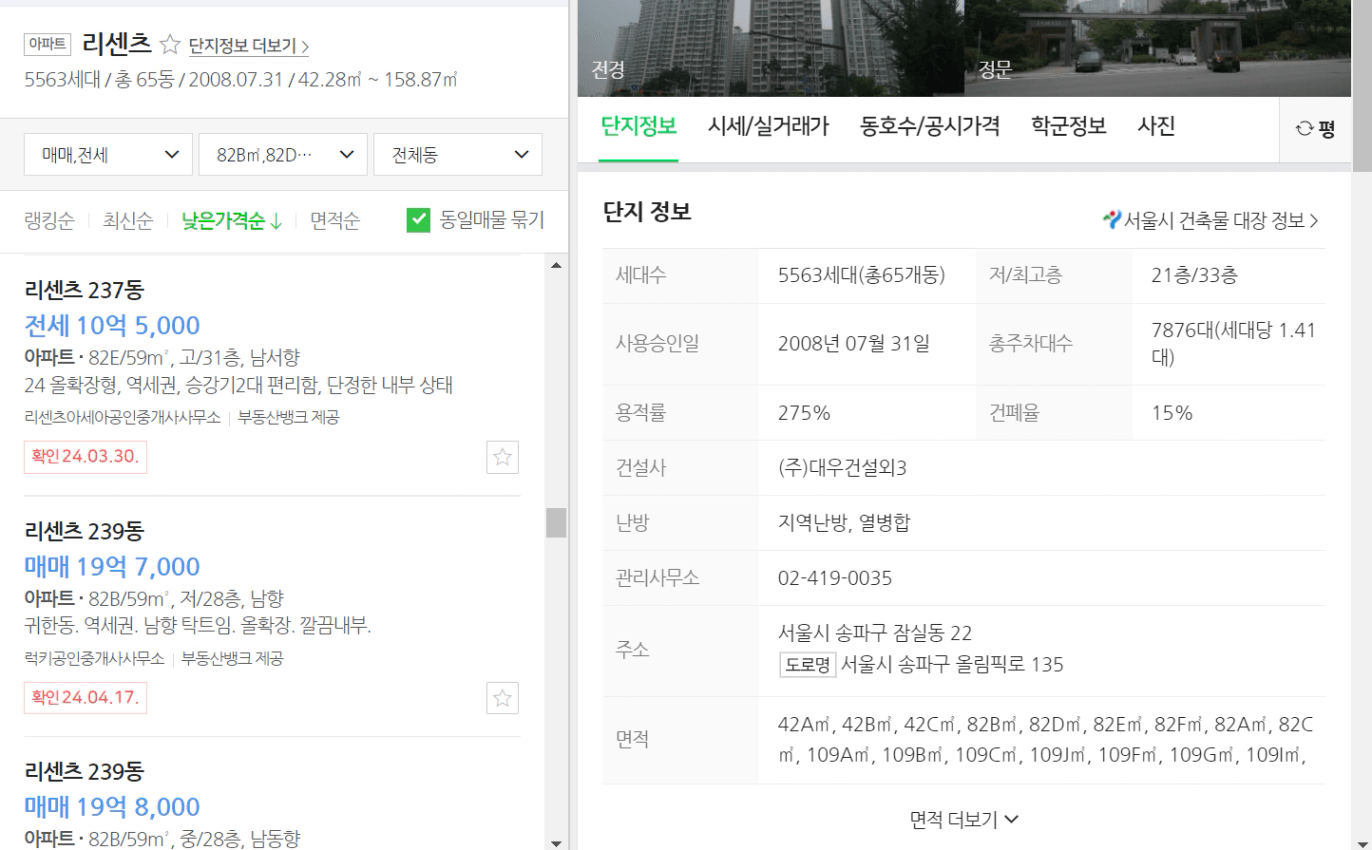The image size is (1372, 850).
Task: Open the 매매 19억 7,000 listing
Action: click(x=112, y=566)
